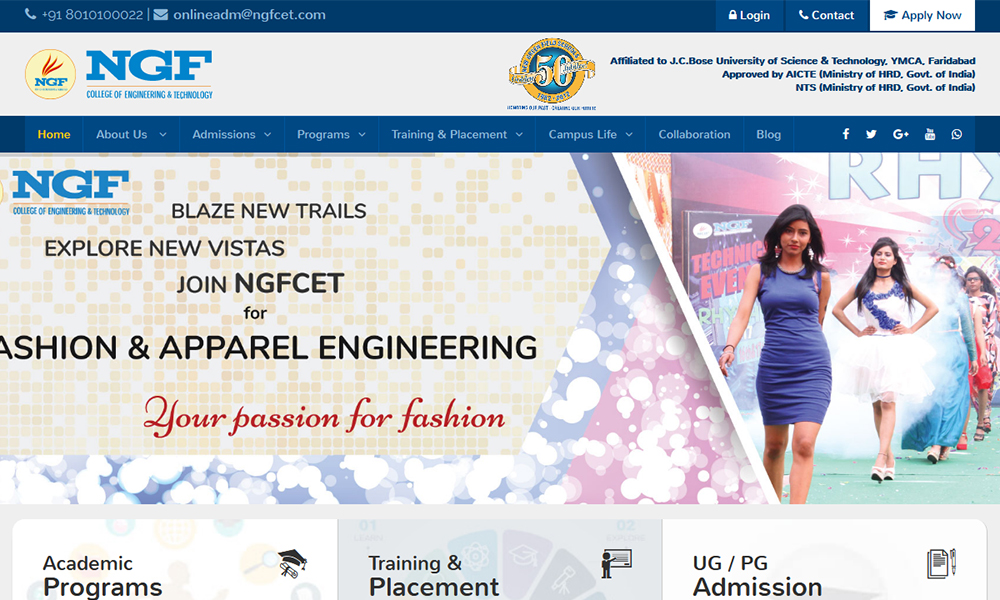The width and height of the screenshot is (1000, 600).
Task: Expand Training & Placement menu
Action: pyautogui.click(x=457, y=134)
